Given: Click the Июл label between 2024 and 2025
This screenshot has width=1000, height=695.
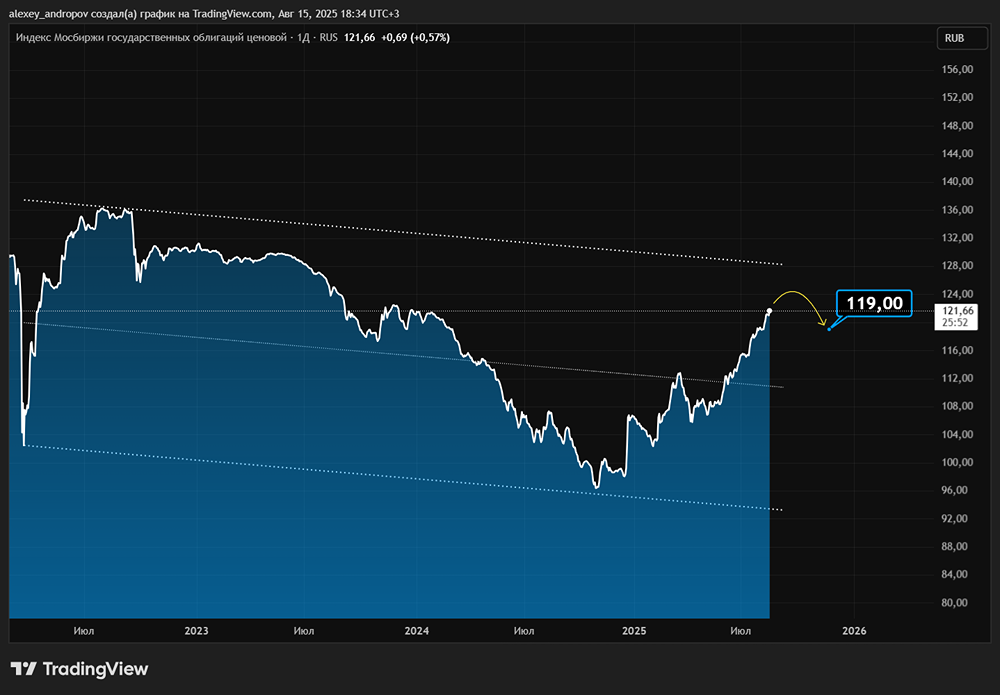Looking at the screenshot, I should coord(524,631).
